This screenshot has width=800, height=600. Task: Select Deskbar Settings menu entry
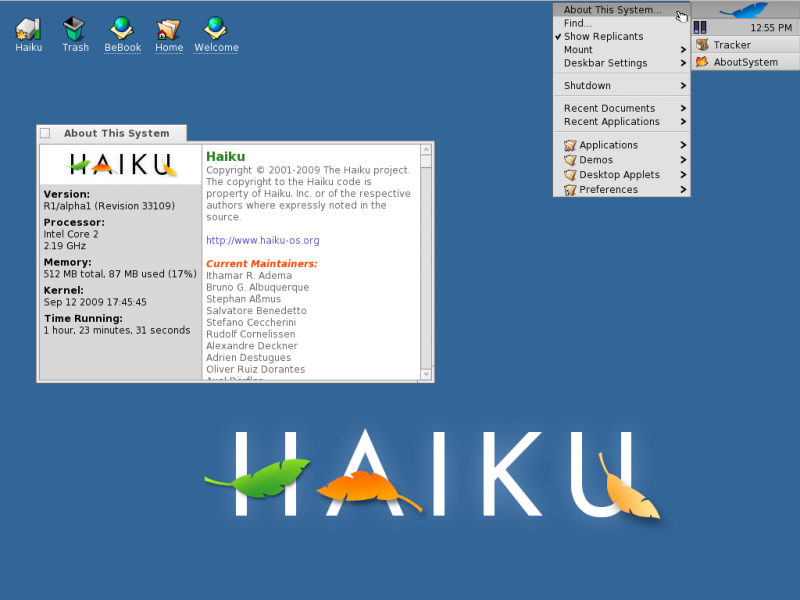pyautogui.click(x=621, y=63)
